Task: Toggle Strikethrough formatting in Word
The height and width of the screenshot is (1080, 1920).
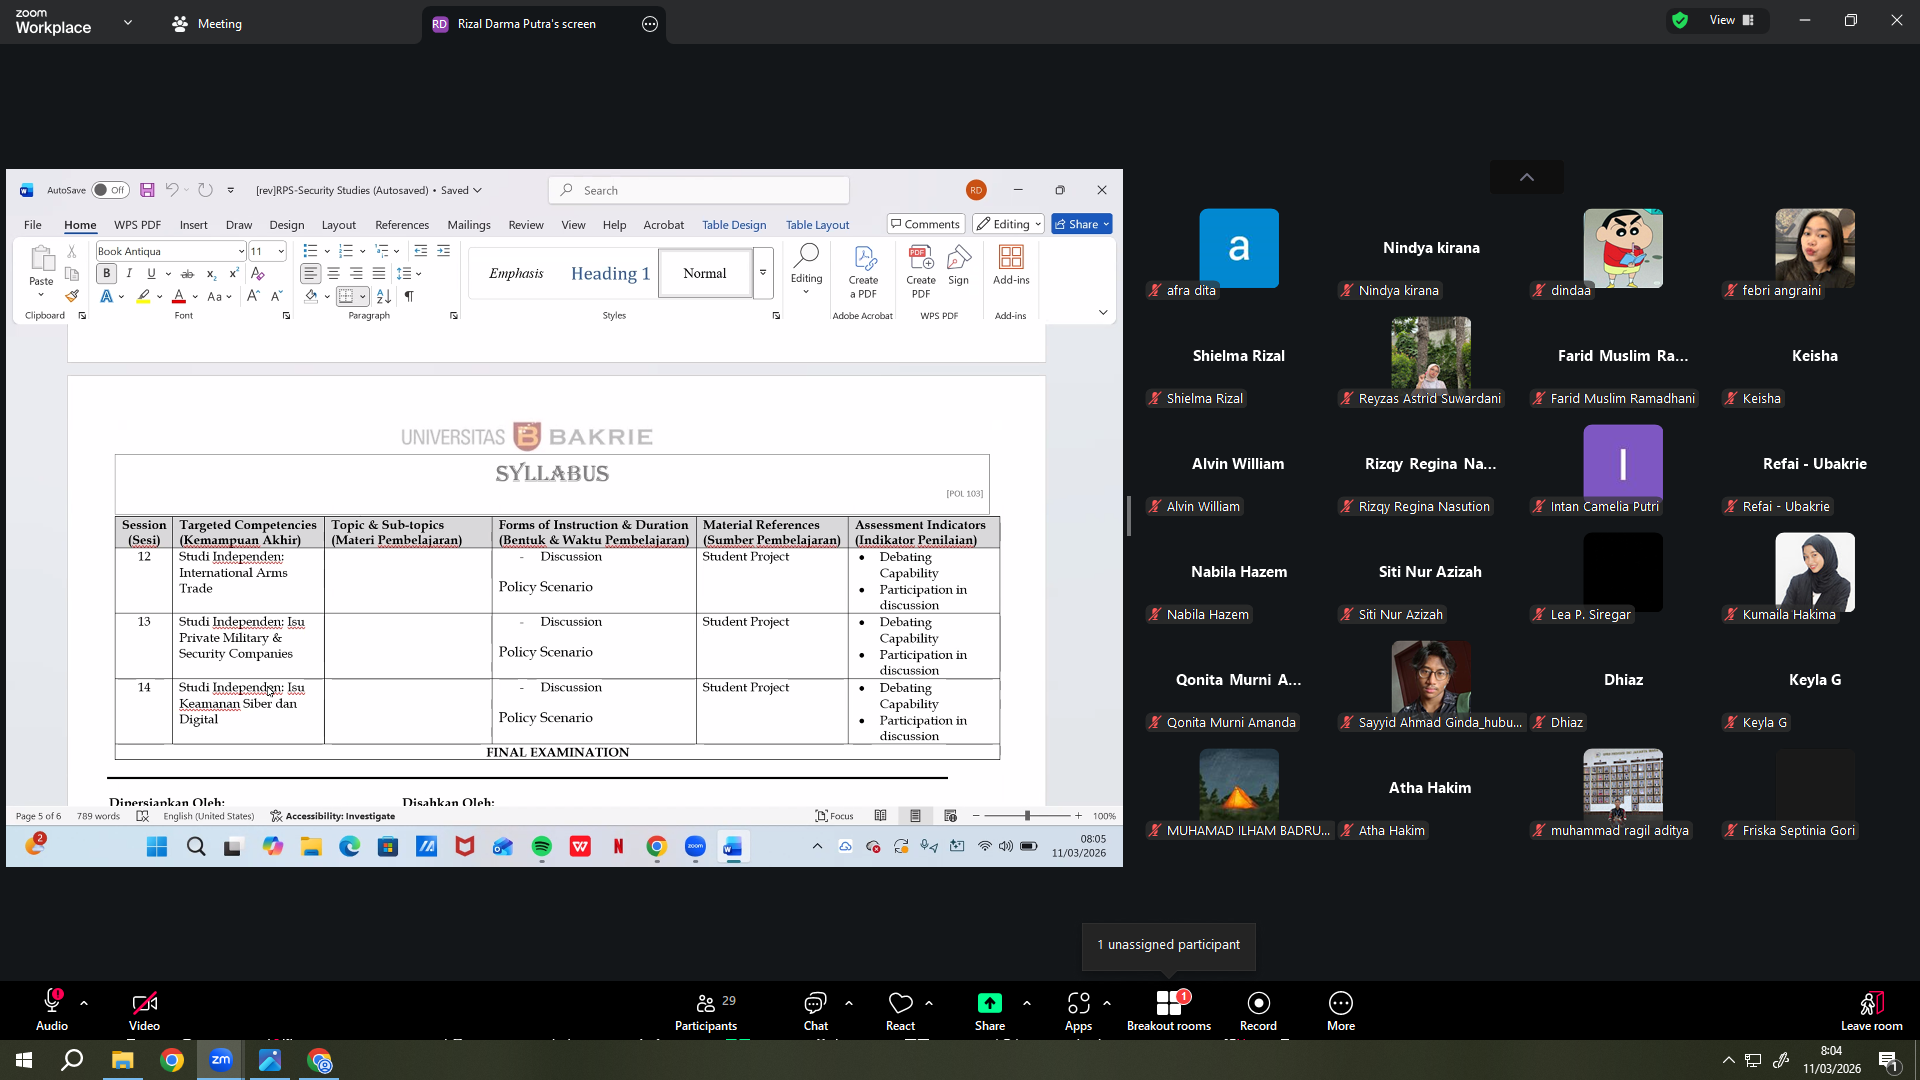Action: (x=187, y=274)
